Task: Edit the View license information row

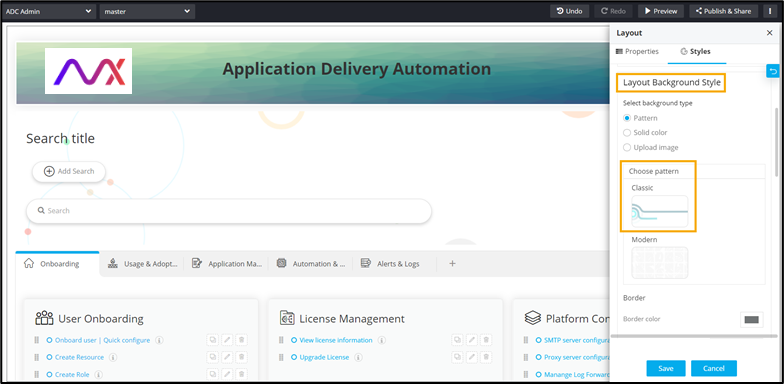Action: 472,340
